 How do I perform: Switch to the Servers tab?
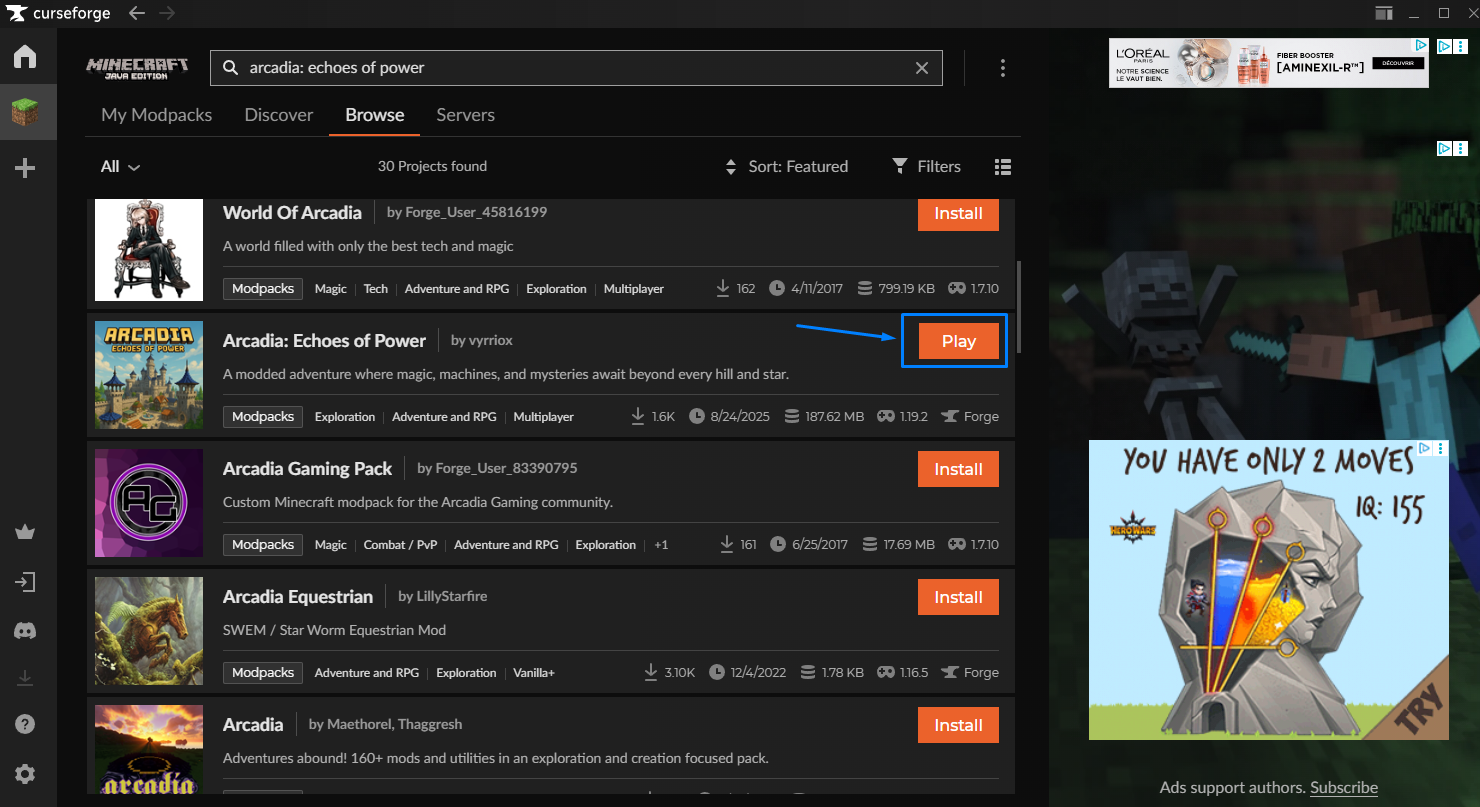pos(465,115)
